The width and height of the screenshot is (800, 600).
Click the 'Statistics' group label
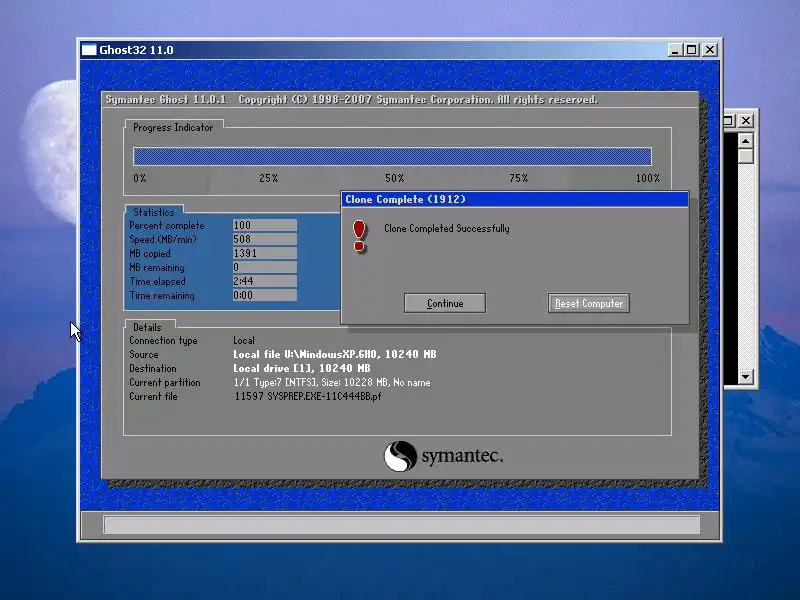pos(154,212)
